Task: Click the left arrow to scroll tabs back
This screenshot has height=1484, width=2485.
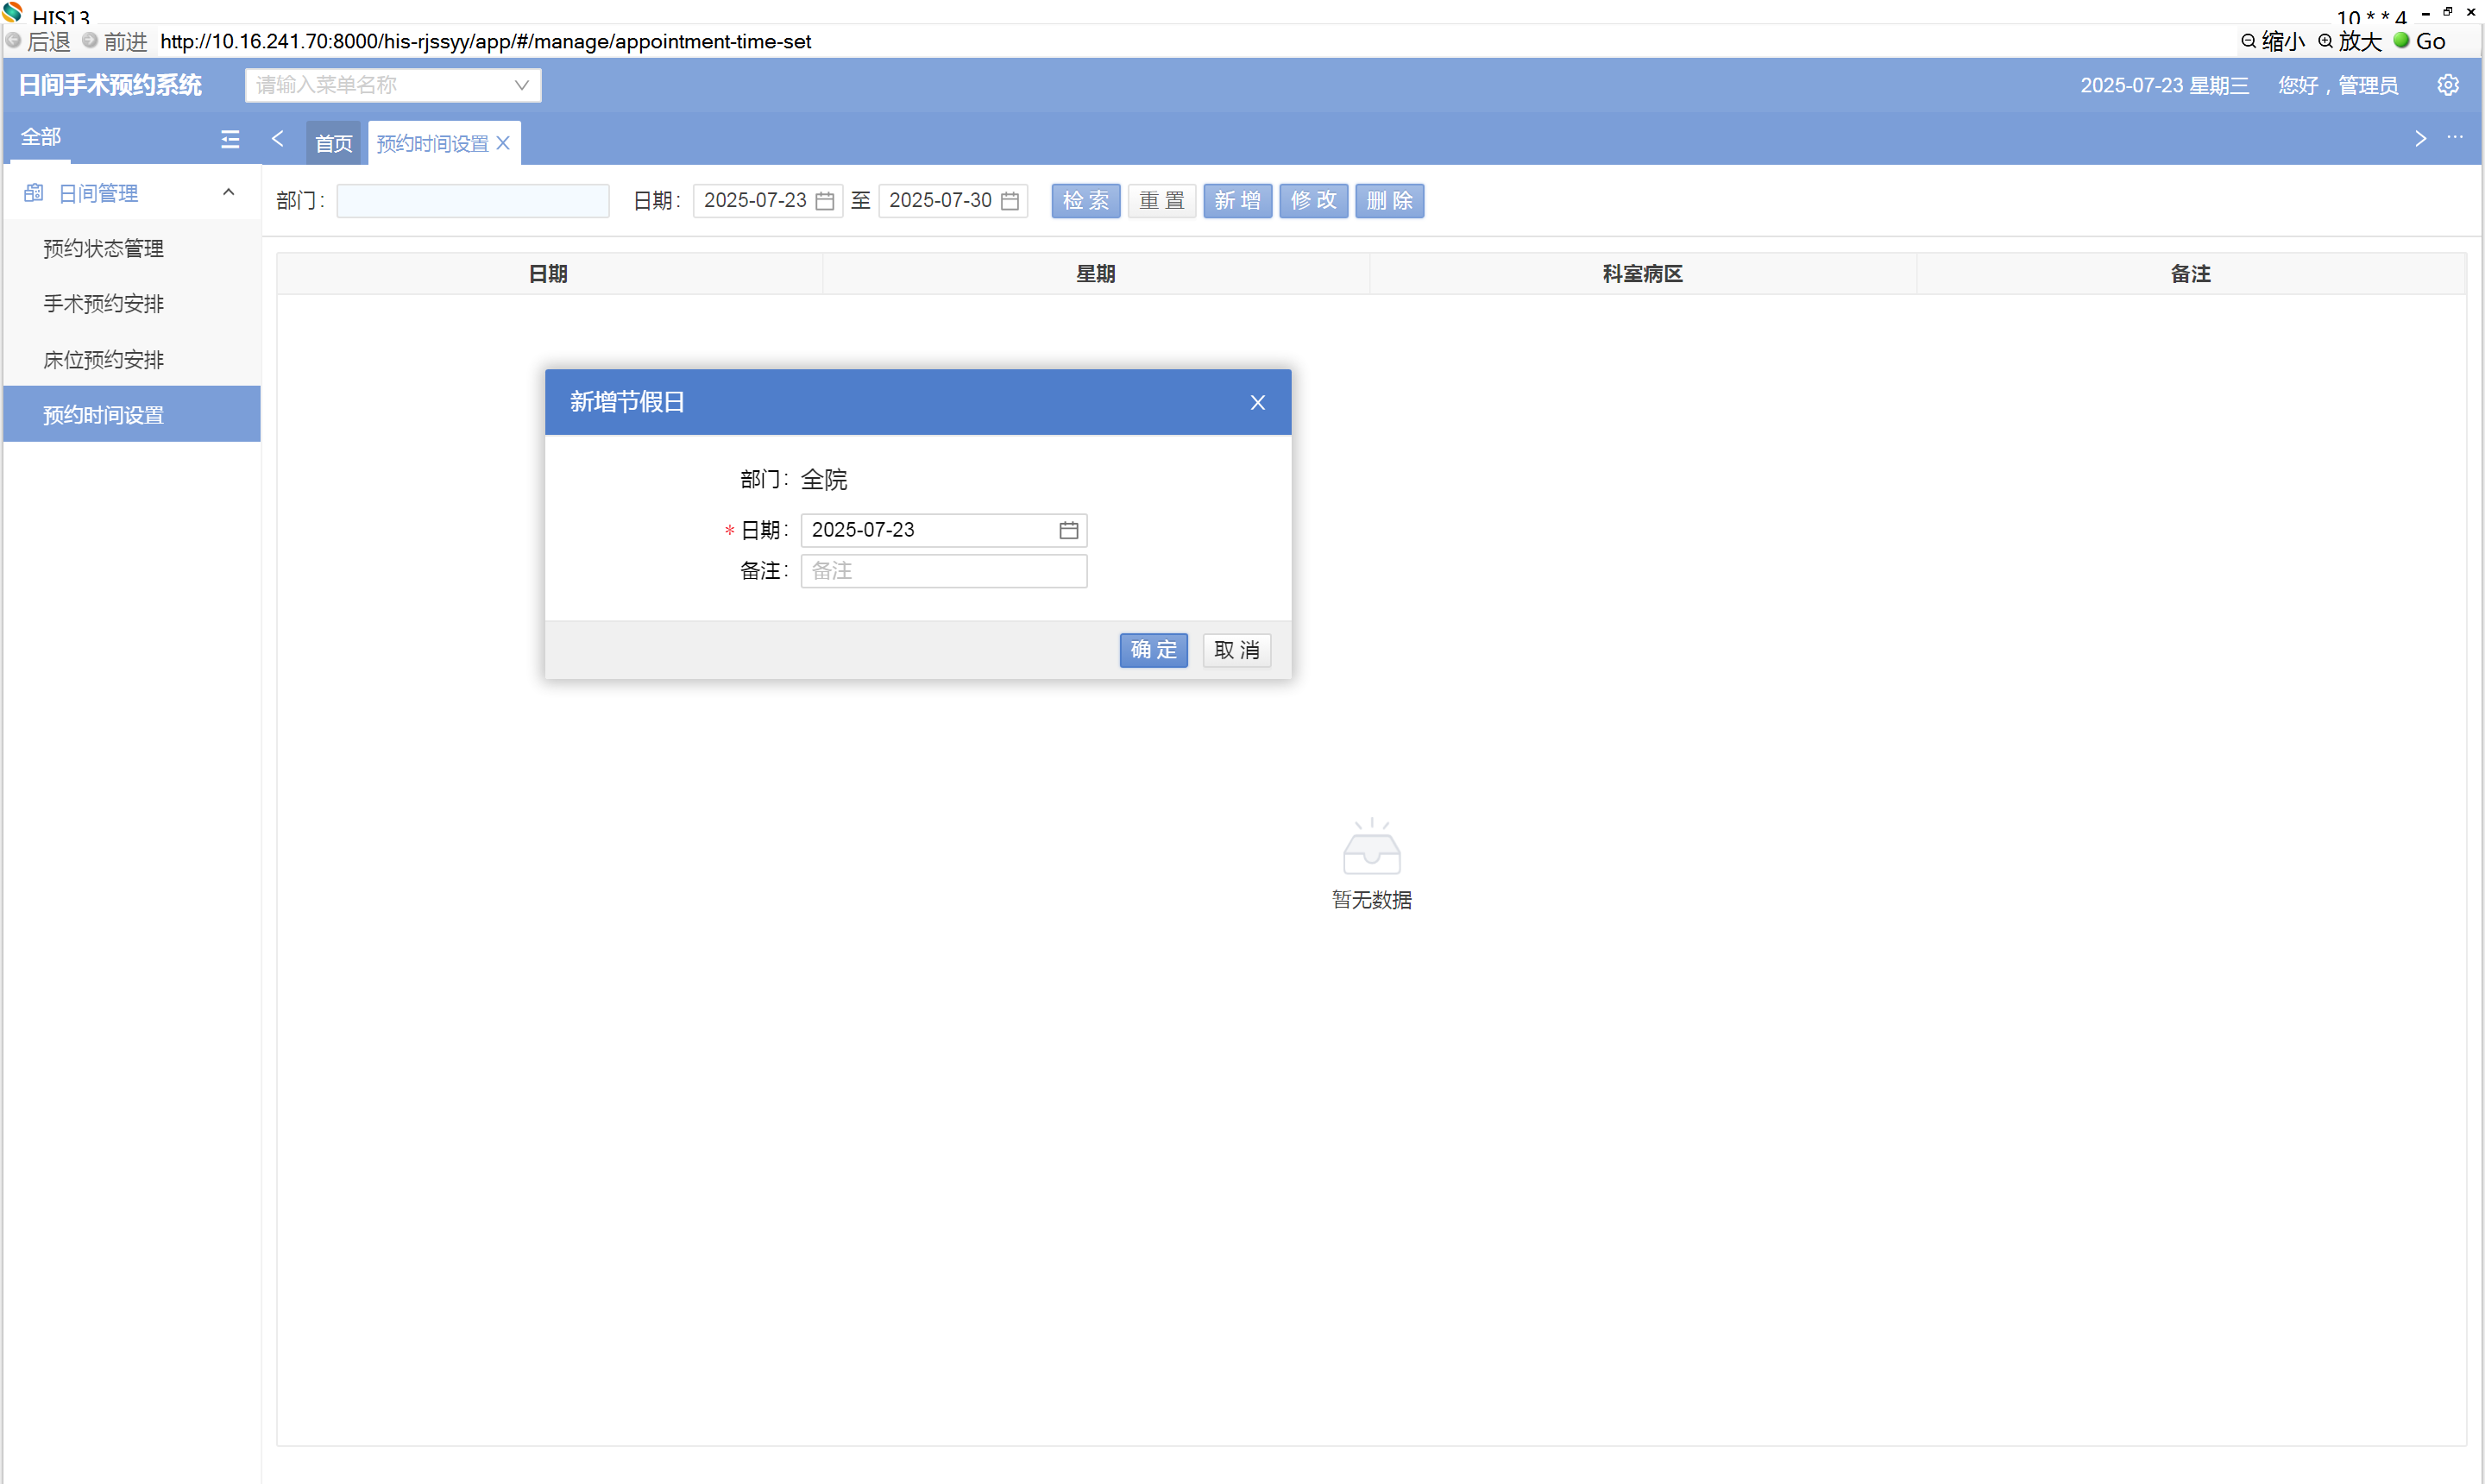Action: (x=277, y=139)
